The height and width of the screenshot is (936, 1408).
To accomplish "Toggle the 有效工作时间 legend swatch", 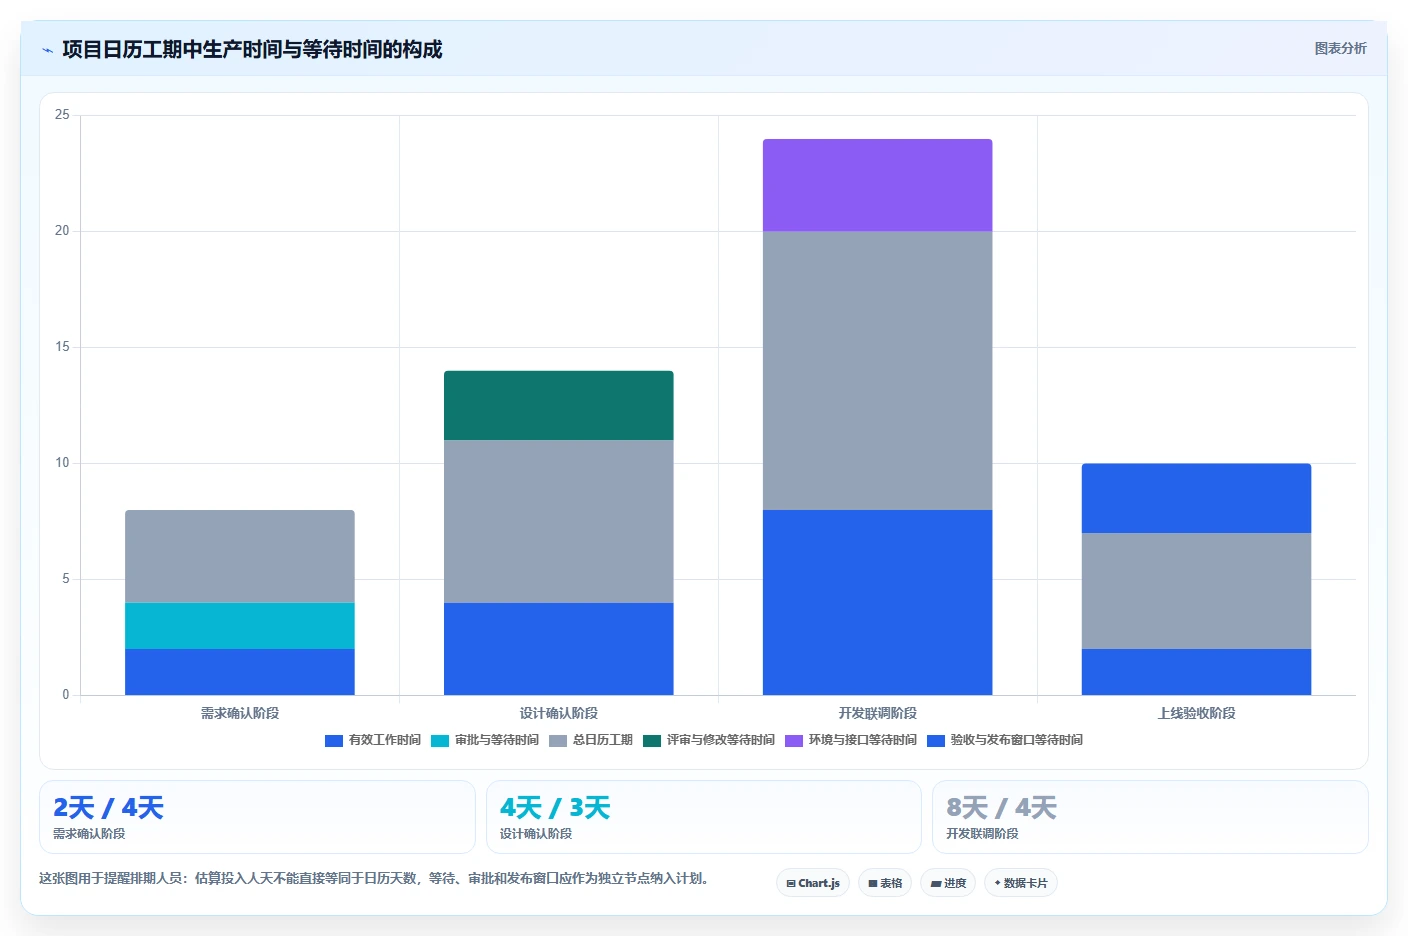I will (334, 741).
